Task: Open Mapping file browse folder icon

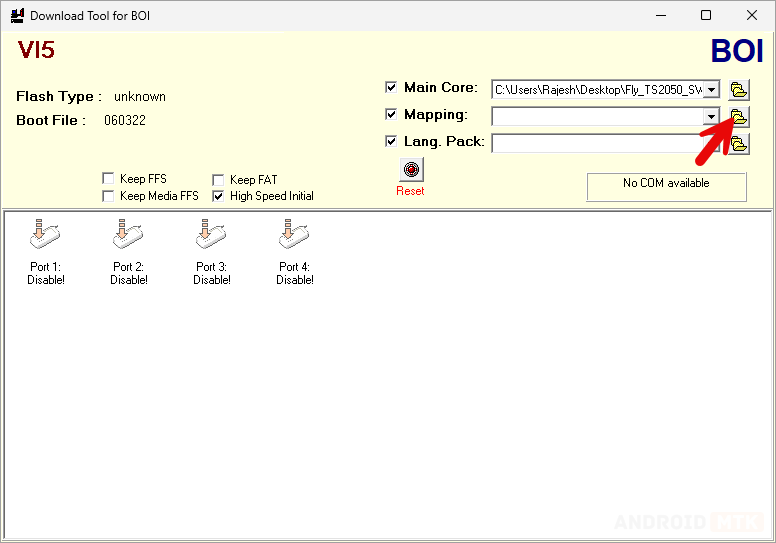Action: [x=738, y=117]
